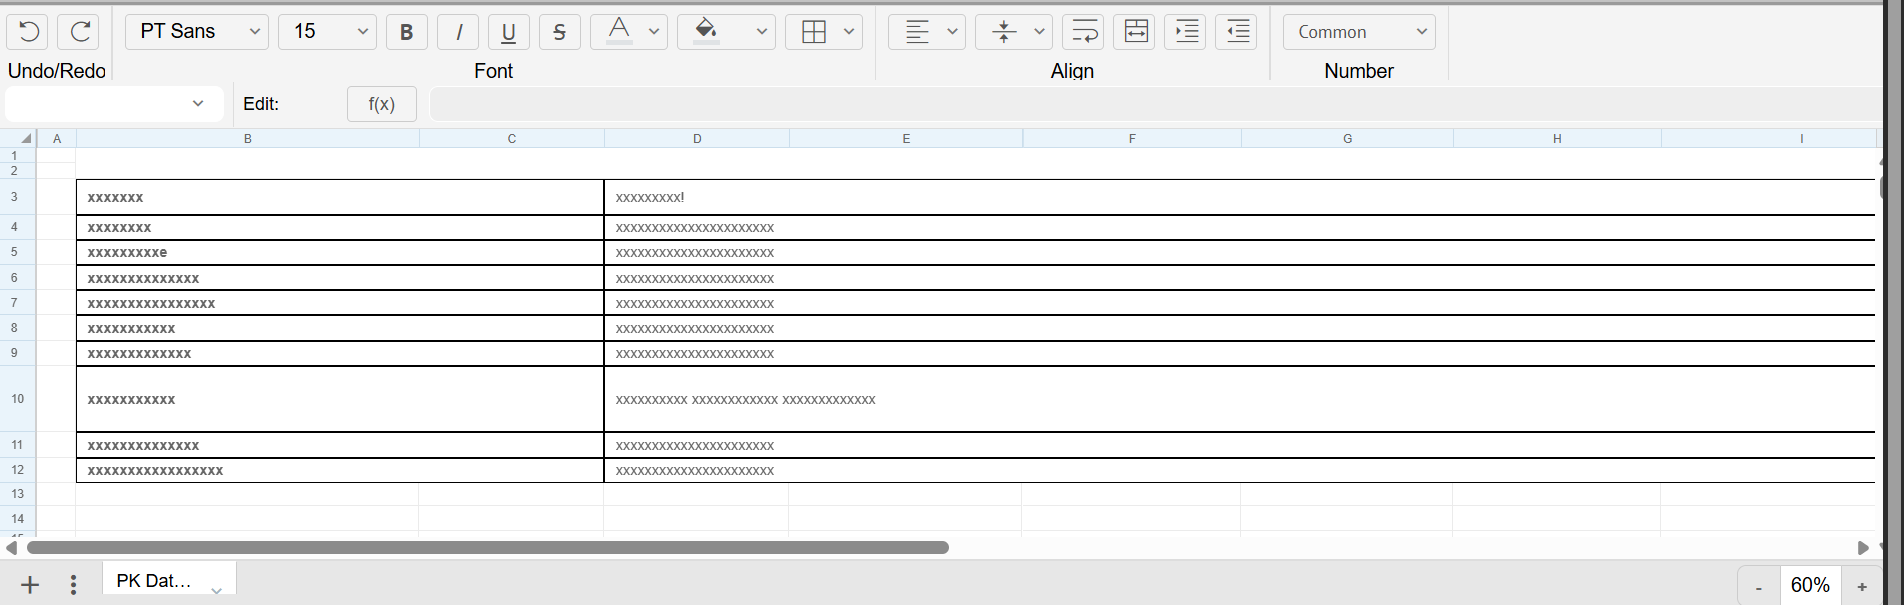The image size is (1904, 605).
Task: Click the Undo arrow icon
Action: coord(29,32)
